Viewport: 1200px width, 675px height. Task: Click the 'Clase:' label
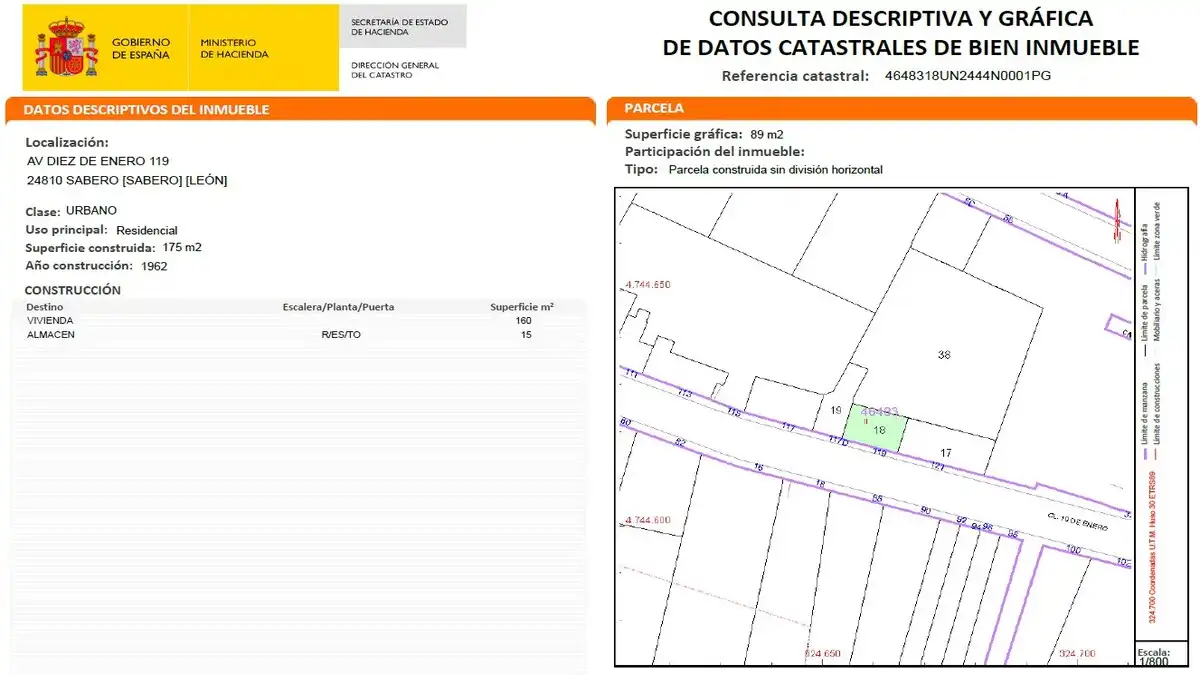point(43,211)
